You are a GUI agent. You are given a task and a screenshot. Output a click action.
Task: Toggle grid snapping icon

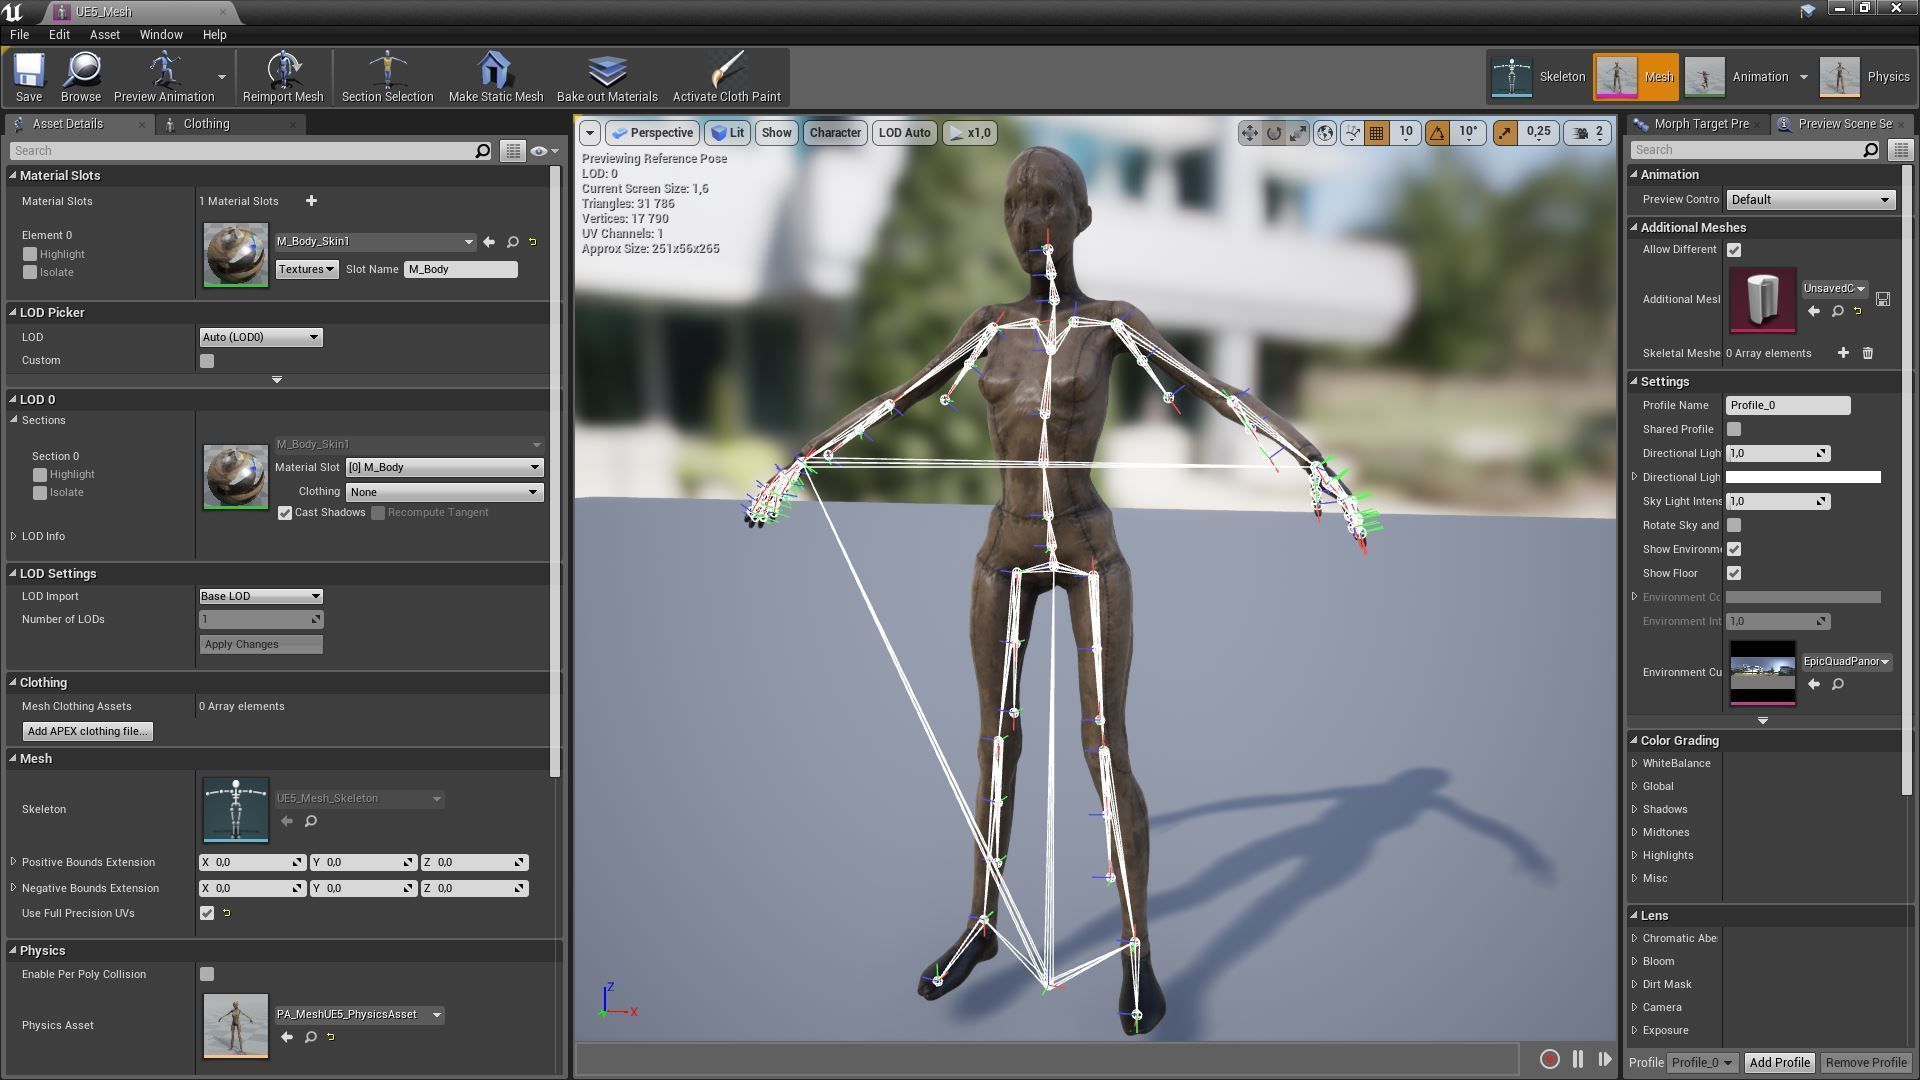(x=1377, y=133)
